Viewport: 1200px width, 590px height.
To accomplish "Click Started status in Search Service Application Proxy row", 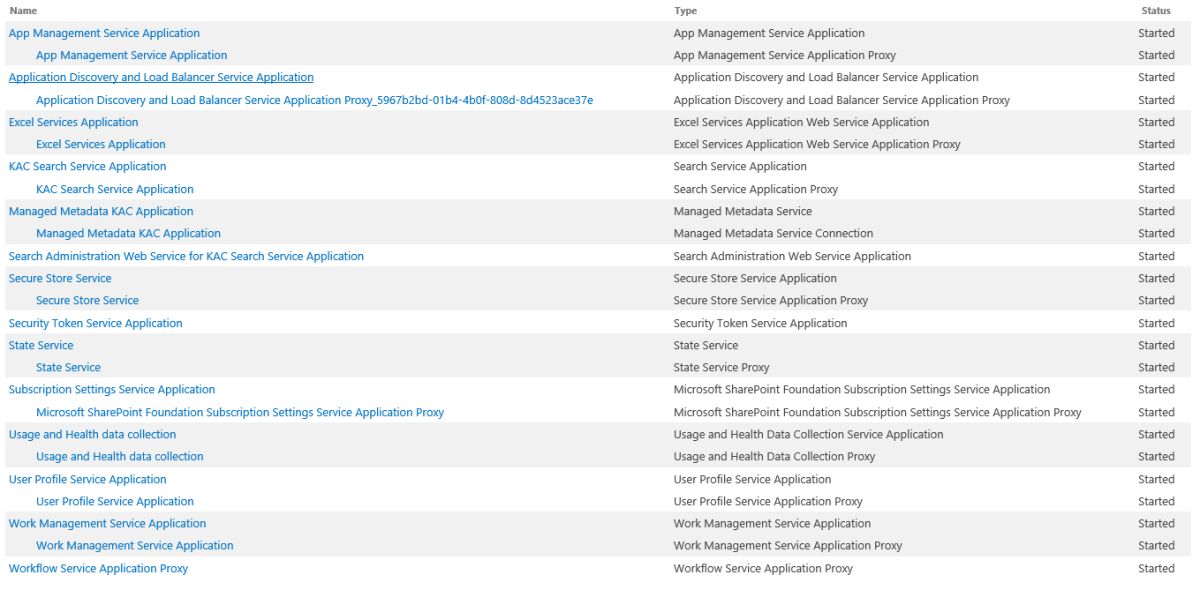I will coord(1156,189).
